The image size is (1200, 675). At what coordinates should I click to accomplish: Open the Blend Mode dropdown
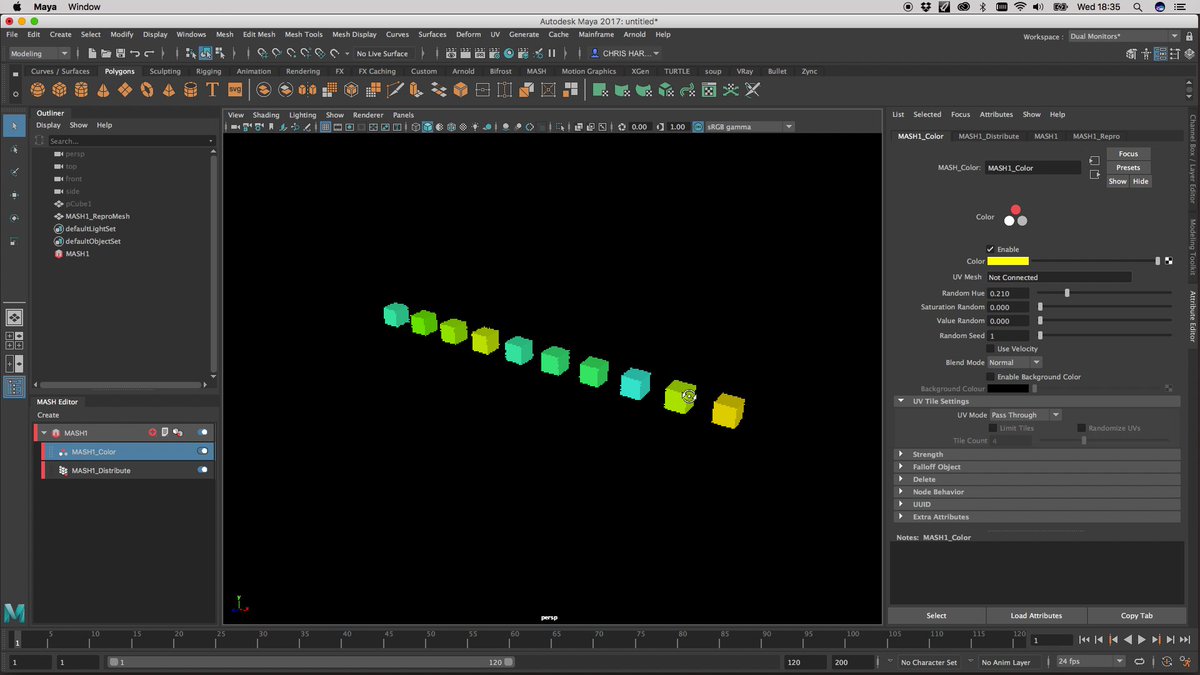tap(1014, 362)
